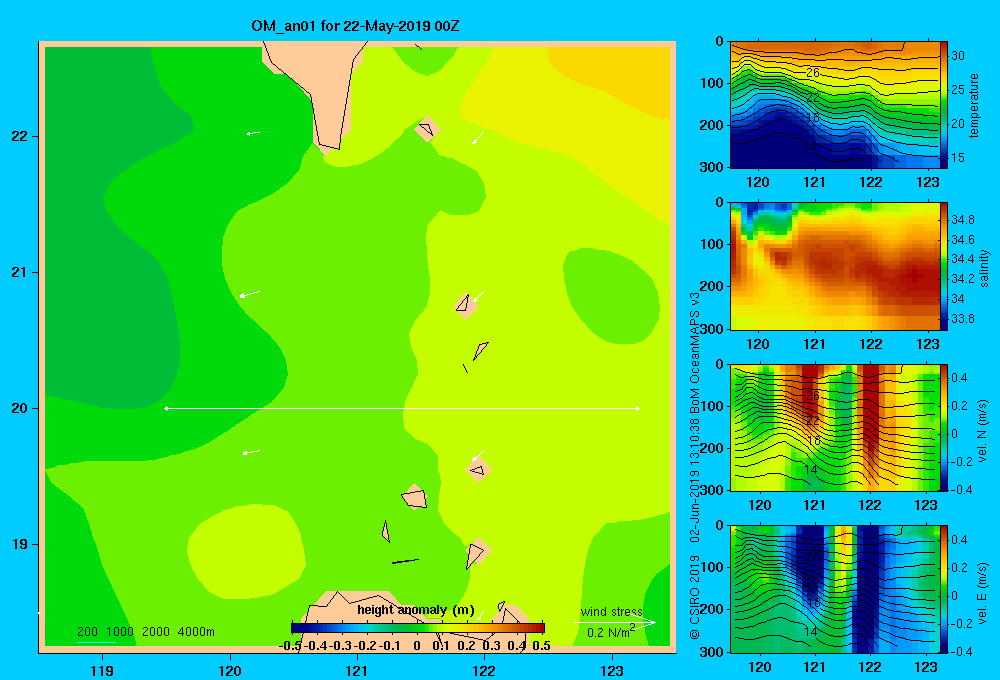Click the "0.2 N/m2" wind stress value

(x=611, y=632)
